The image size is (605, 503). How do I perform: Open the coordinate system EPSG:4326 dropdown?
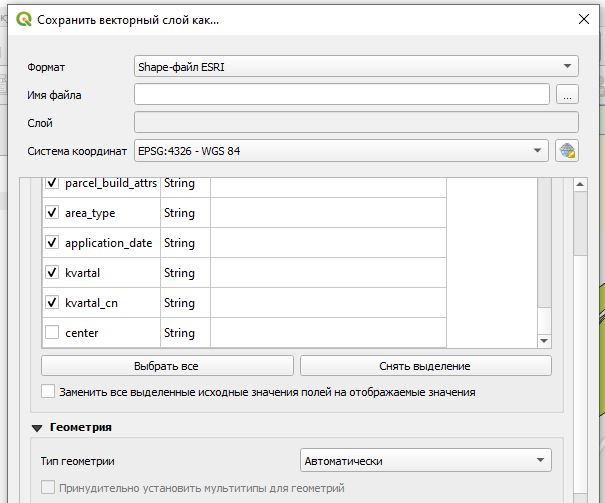coord(341,151)
